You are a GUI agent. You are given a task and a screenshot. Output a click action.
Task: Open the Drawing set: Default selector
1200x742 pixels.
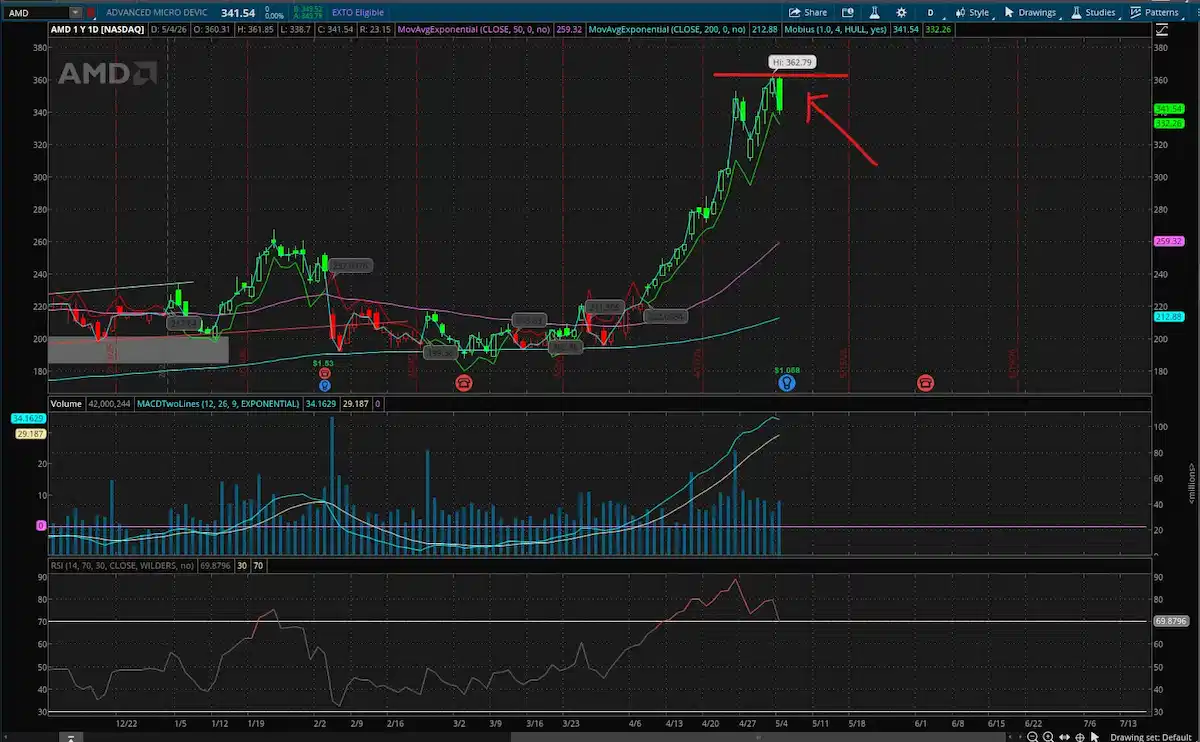(1149, 736)
